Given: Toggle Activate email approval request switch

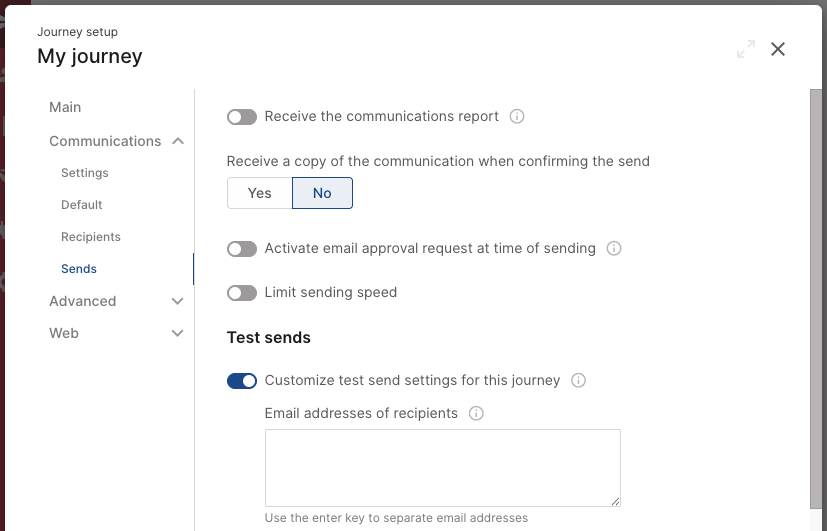Looking at the screenshot, I should [x=242, y=248].
